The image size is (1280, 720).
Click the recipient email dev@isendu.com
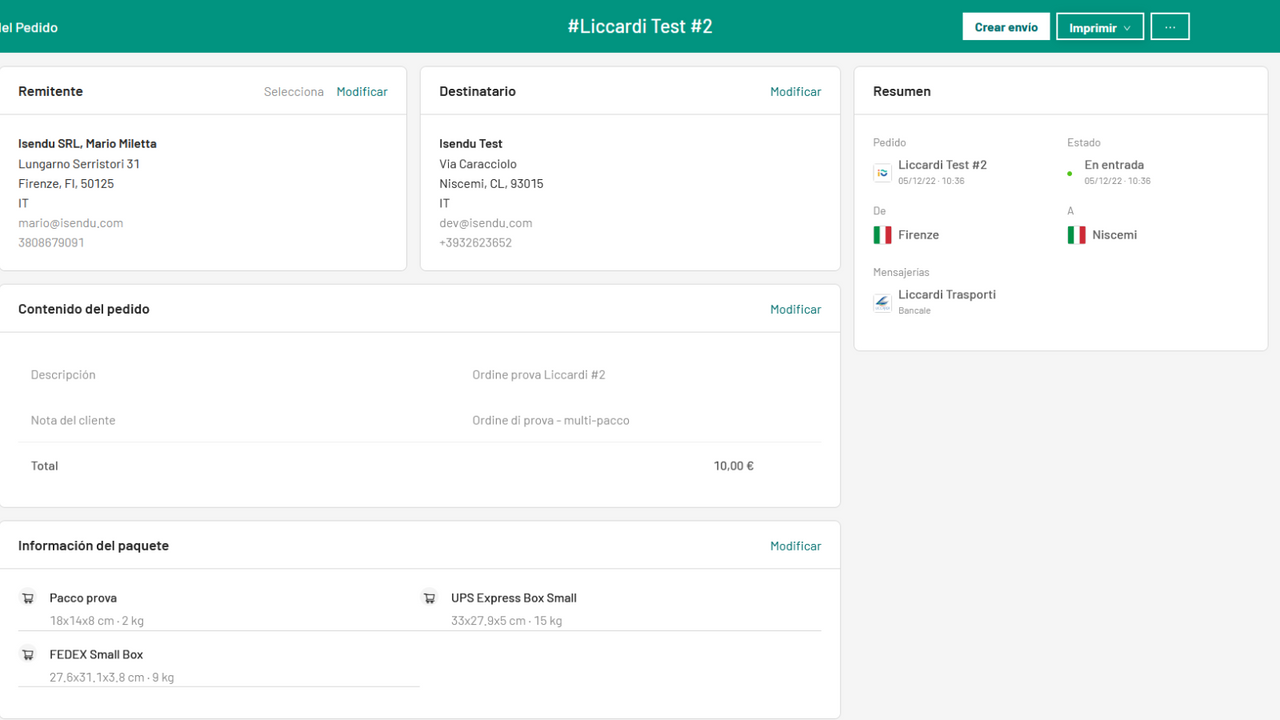point(486,223)
